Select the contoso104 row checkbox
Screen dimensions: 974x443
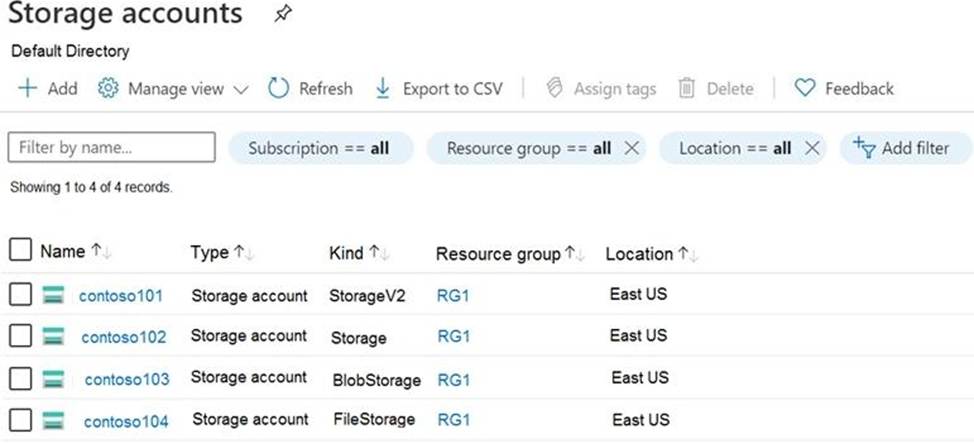coord(20,420)
